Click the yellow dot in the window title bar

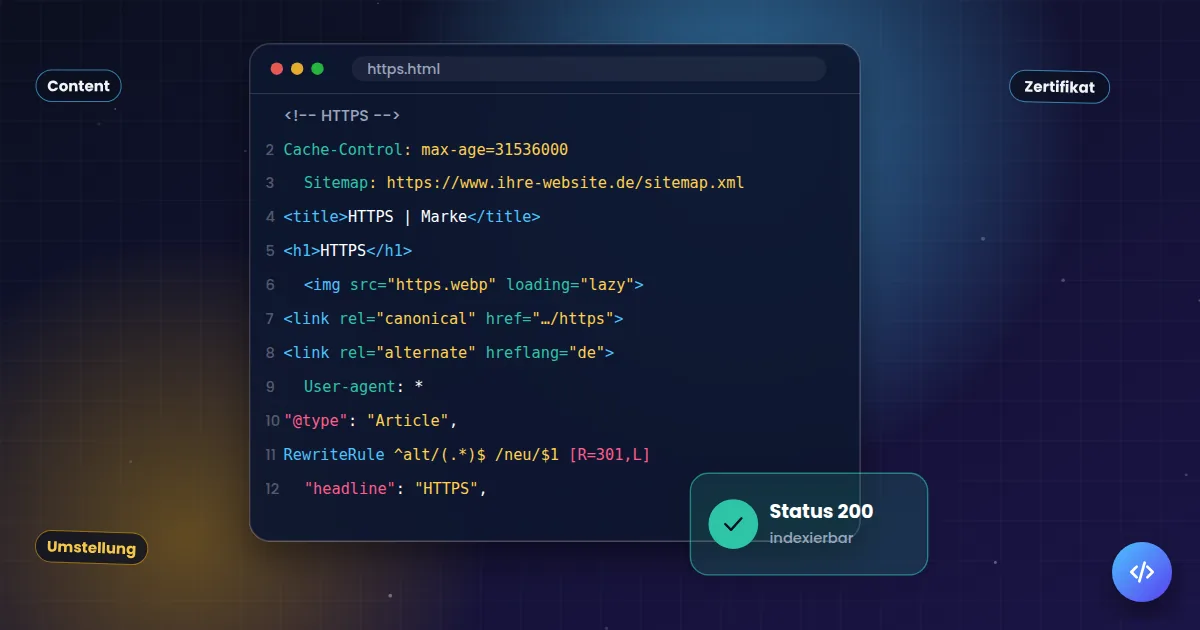click(x=297, y=69)
